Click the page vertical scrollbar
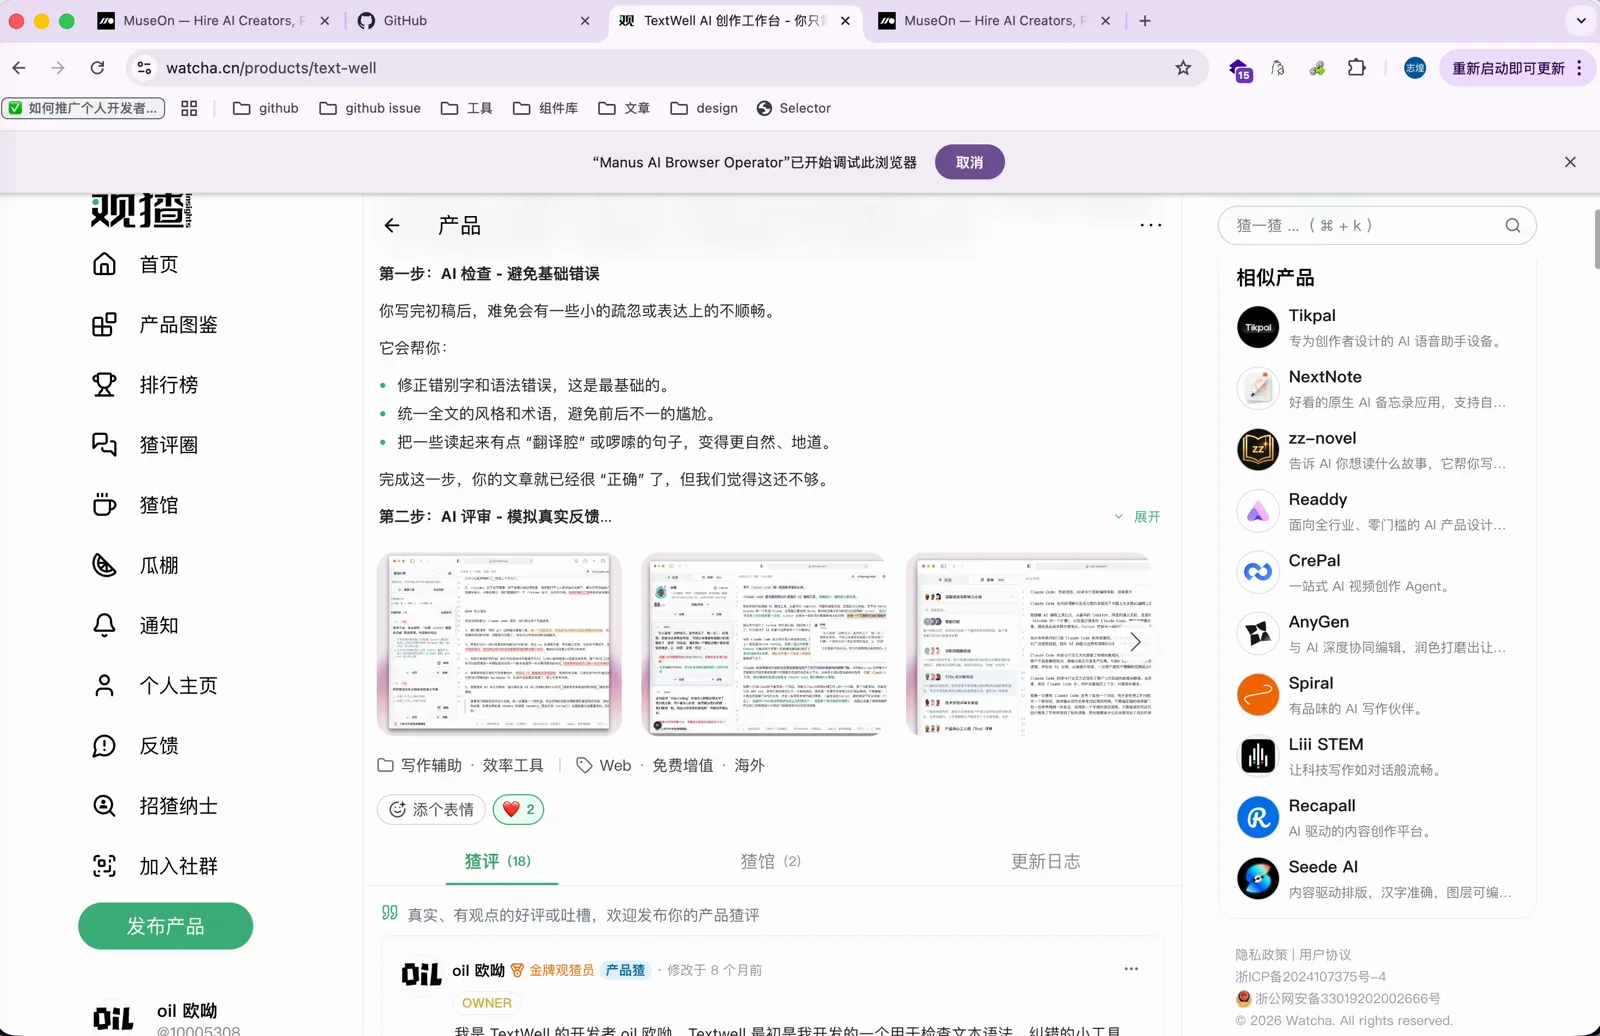1600x1036 pixels. coord(1596,240)
